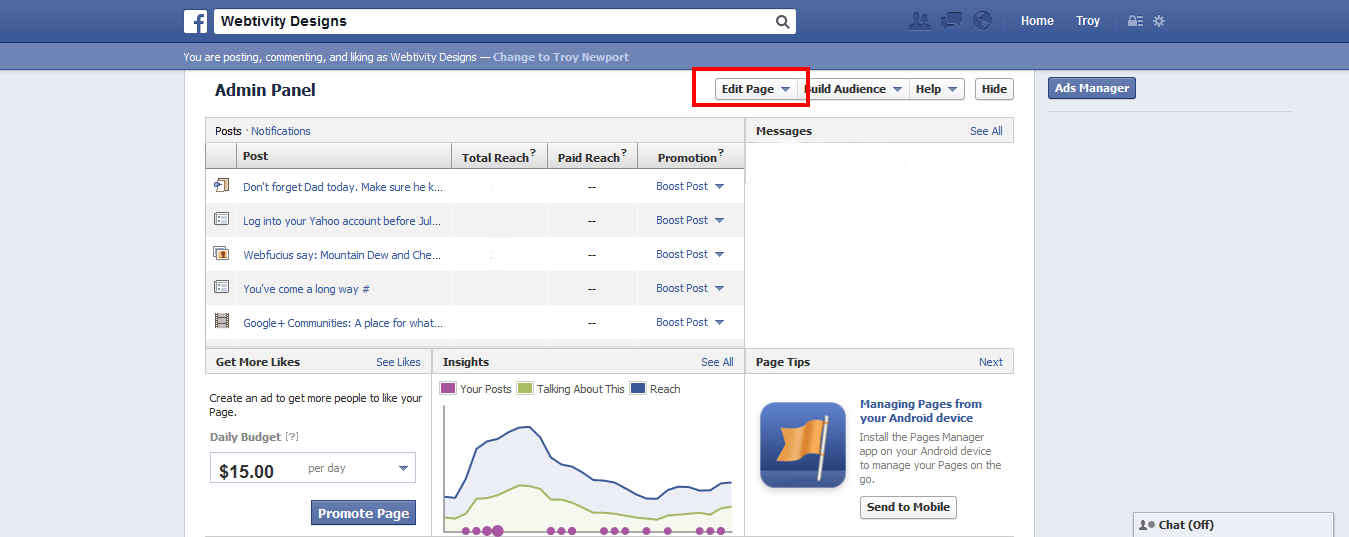The width and height of the screenshot is (1349, 537).
Task: Open the Help dropdown menu
Action: pyautogui.click(x=937, y=89)
